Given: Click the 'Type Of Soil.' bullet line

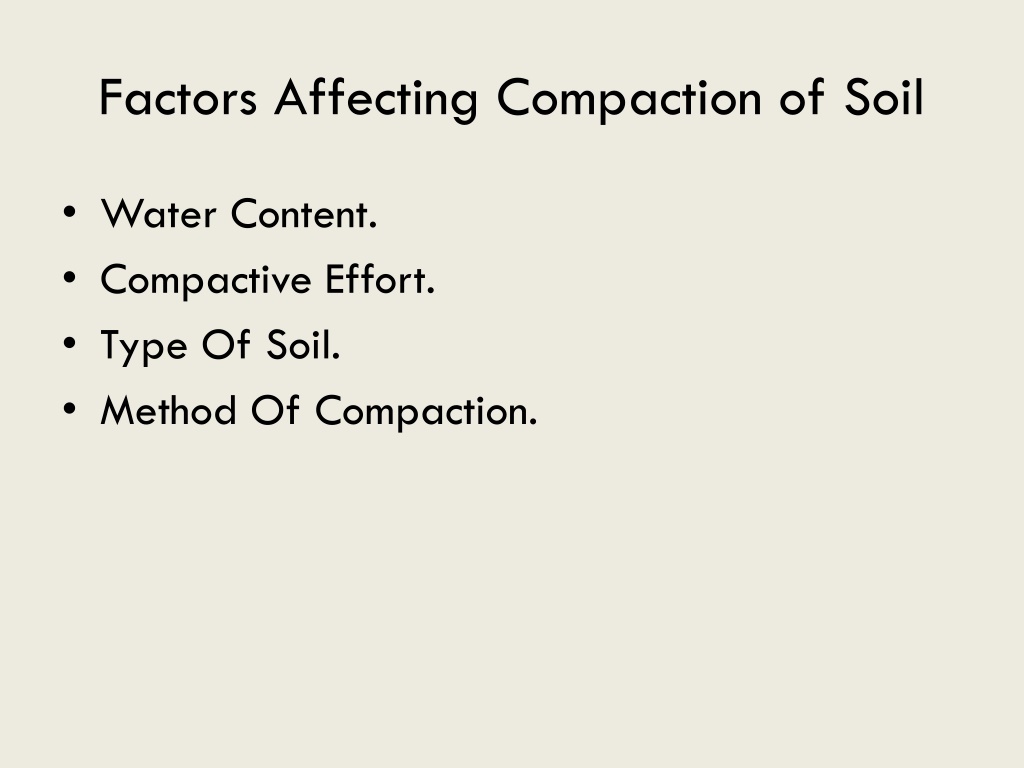Looking at the screenshot, I should pos(220,346).
